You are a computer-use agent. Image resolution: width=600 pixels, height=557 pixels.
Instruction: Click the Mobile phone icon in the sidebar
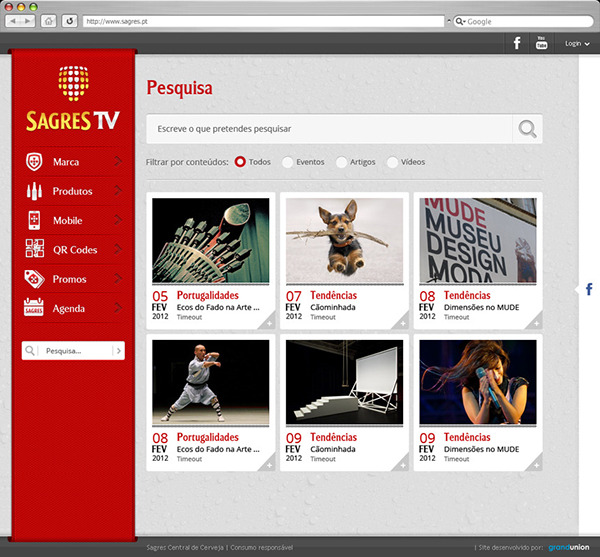pyautogui.click(x=34, y=220)
